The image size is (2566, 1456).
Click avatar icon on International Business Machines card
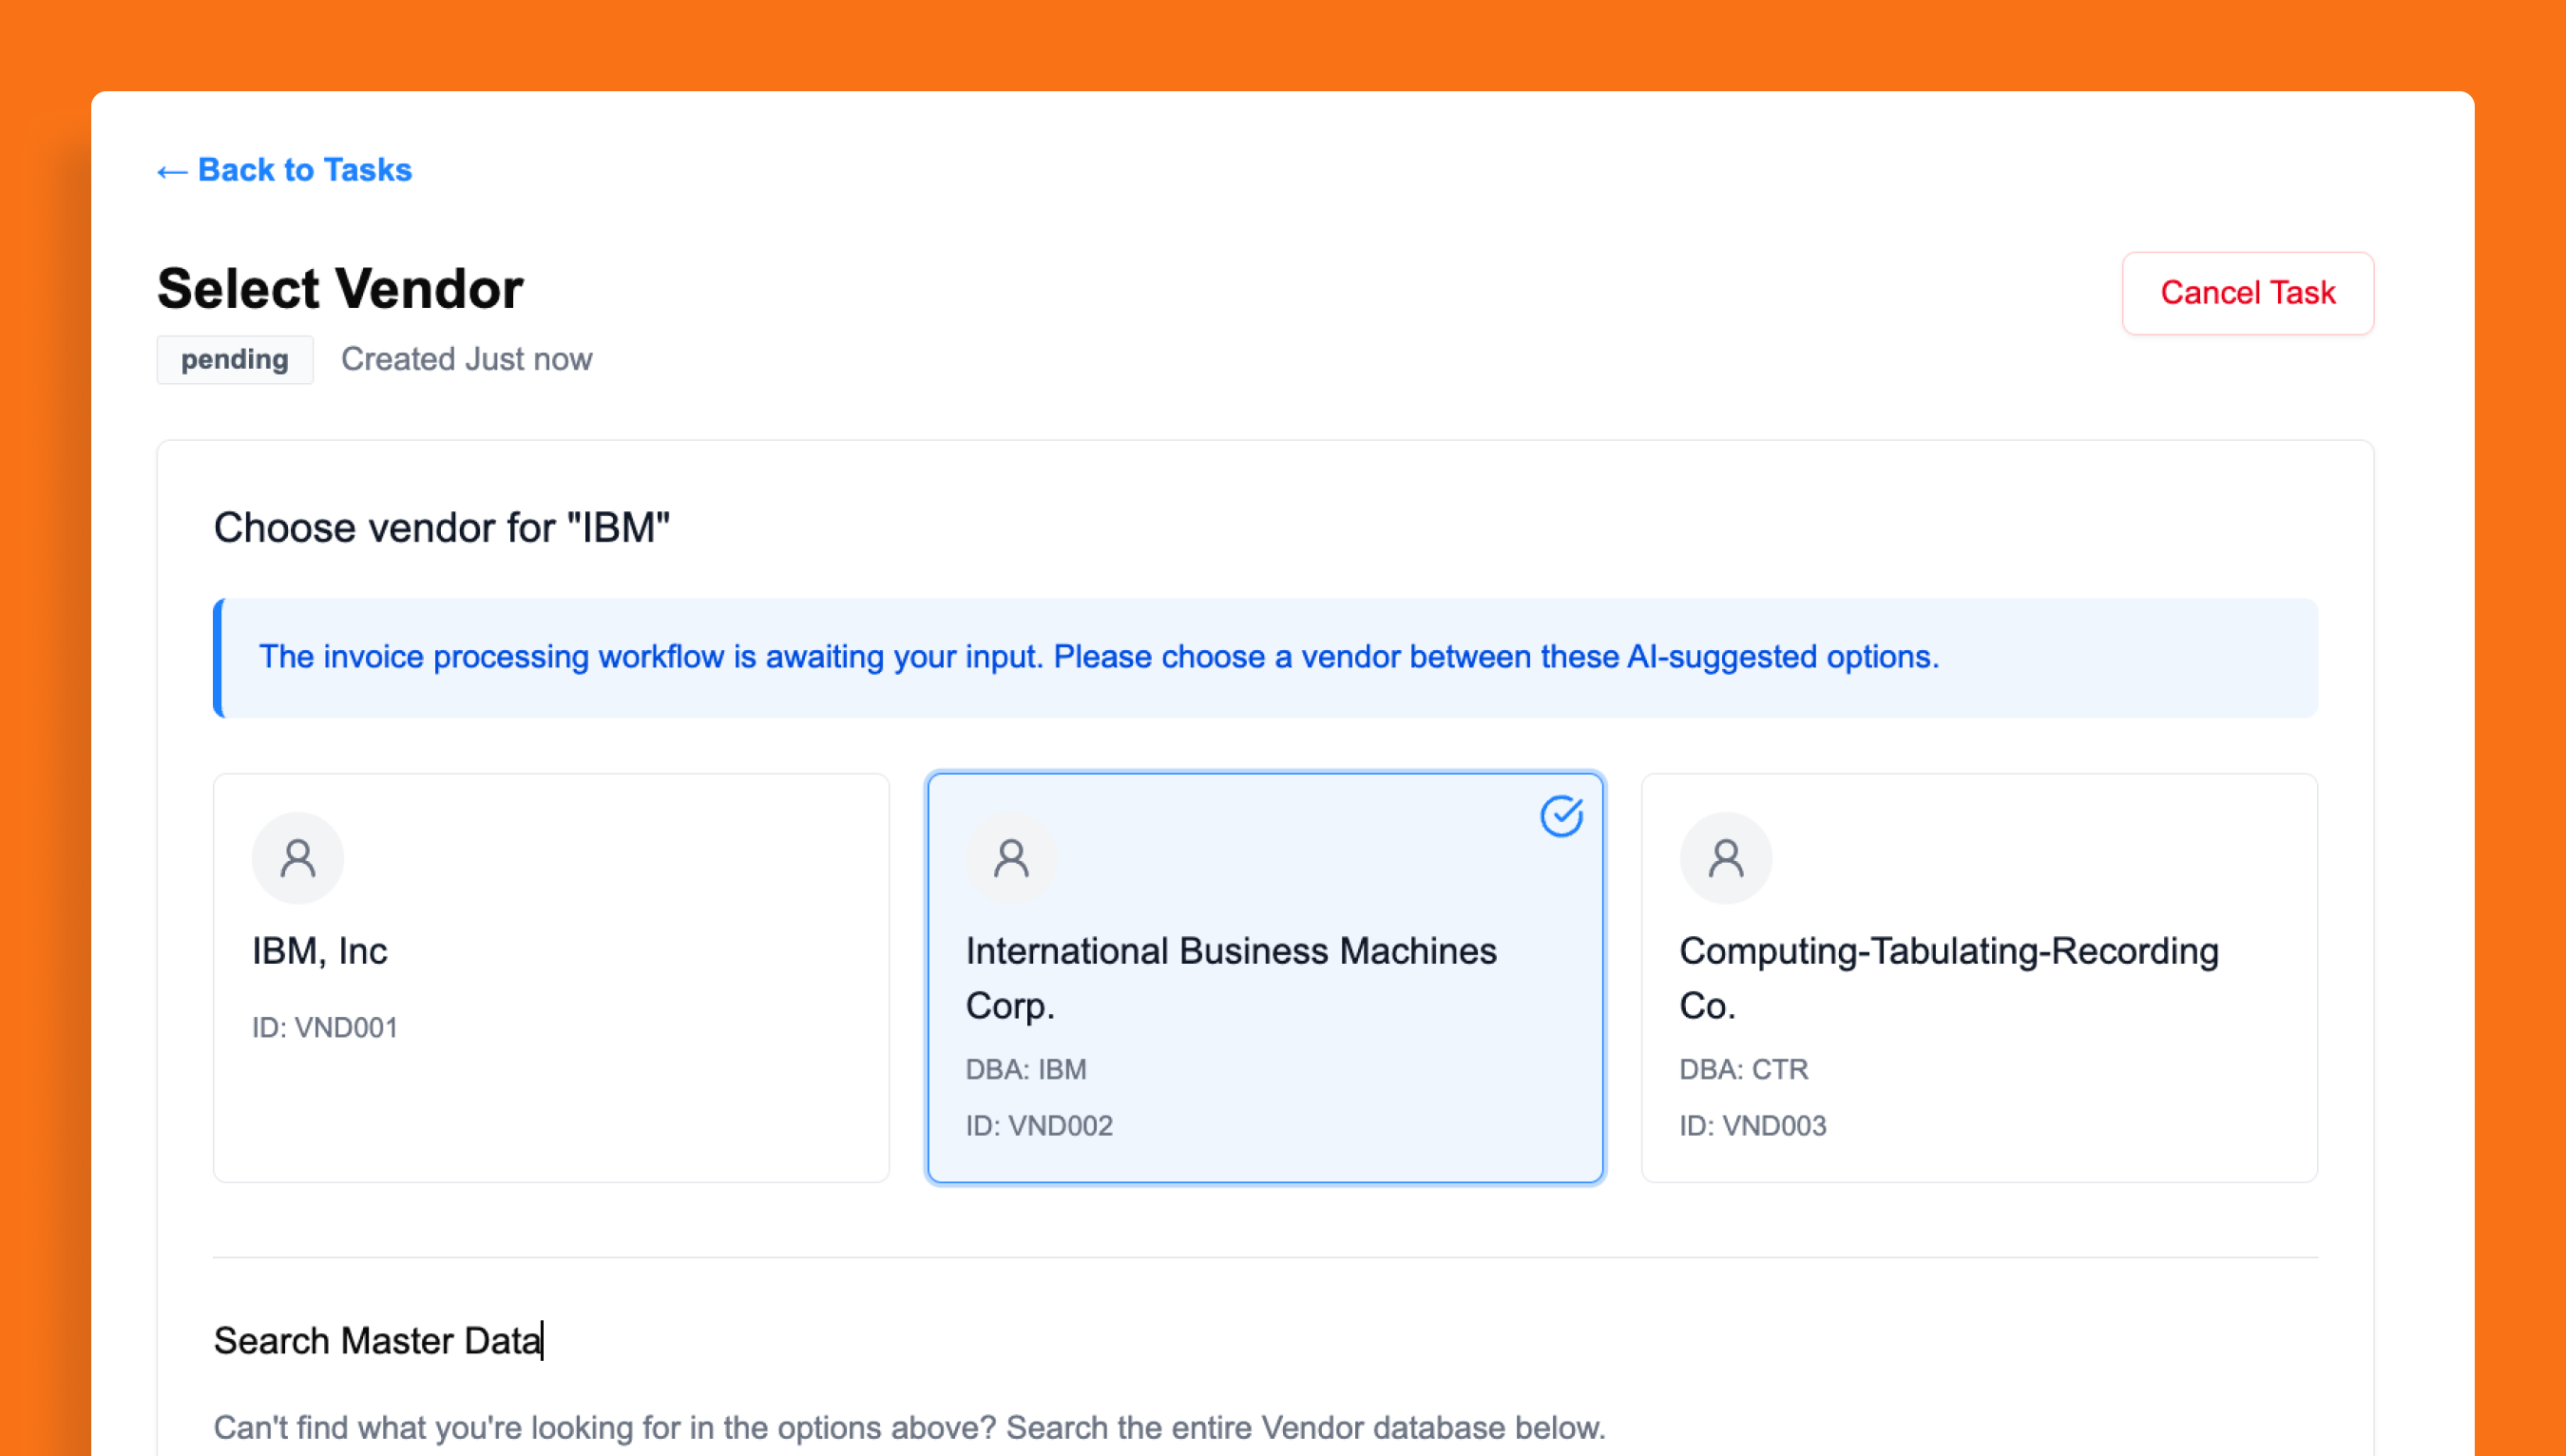pyautogui.click(x=1011, y=858)
